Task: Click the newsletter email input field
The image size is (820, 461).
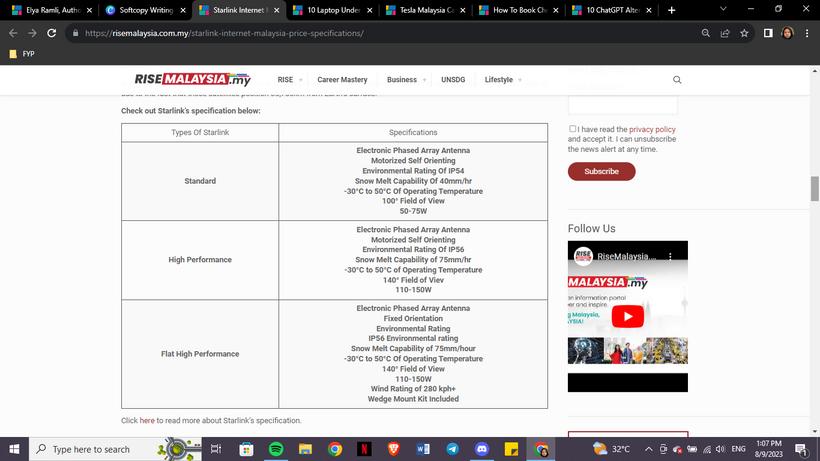Action: click(x=622, y=105)
